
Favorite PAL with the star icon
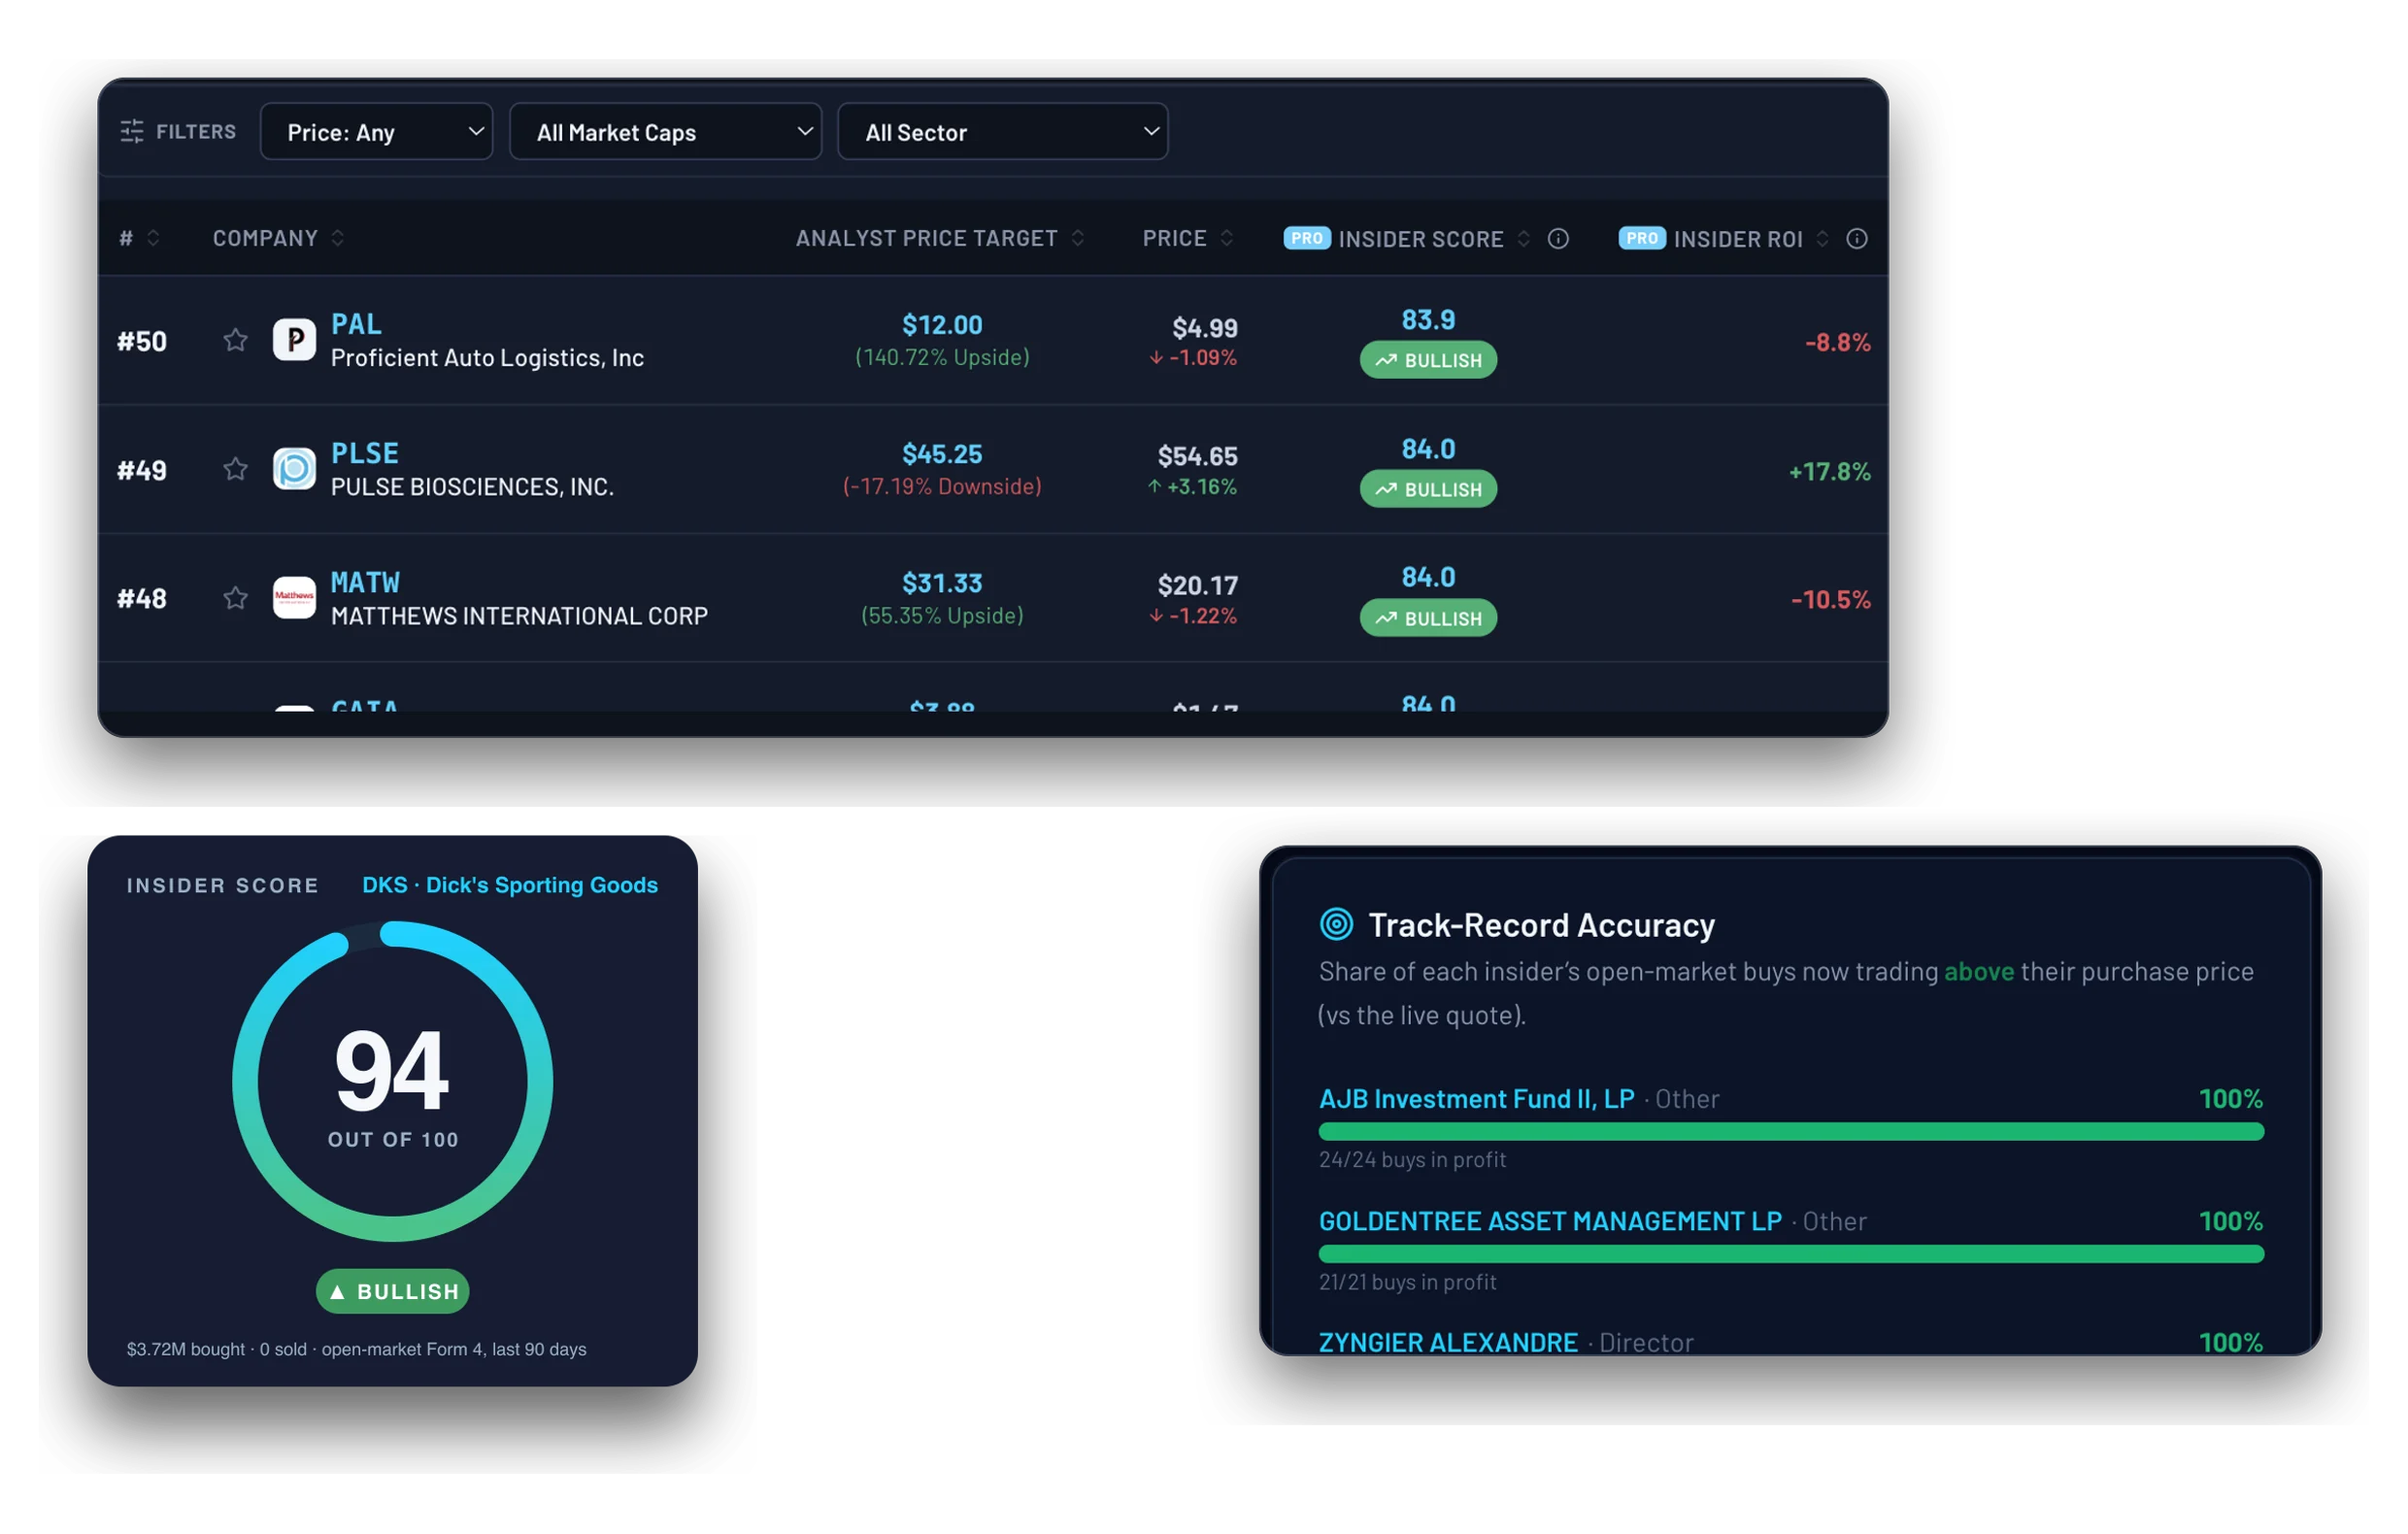click(x=235, y=341)
